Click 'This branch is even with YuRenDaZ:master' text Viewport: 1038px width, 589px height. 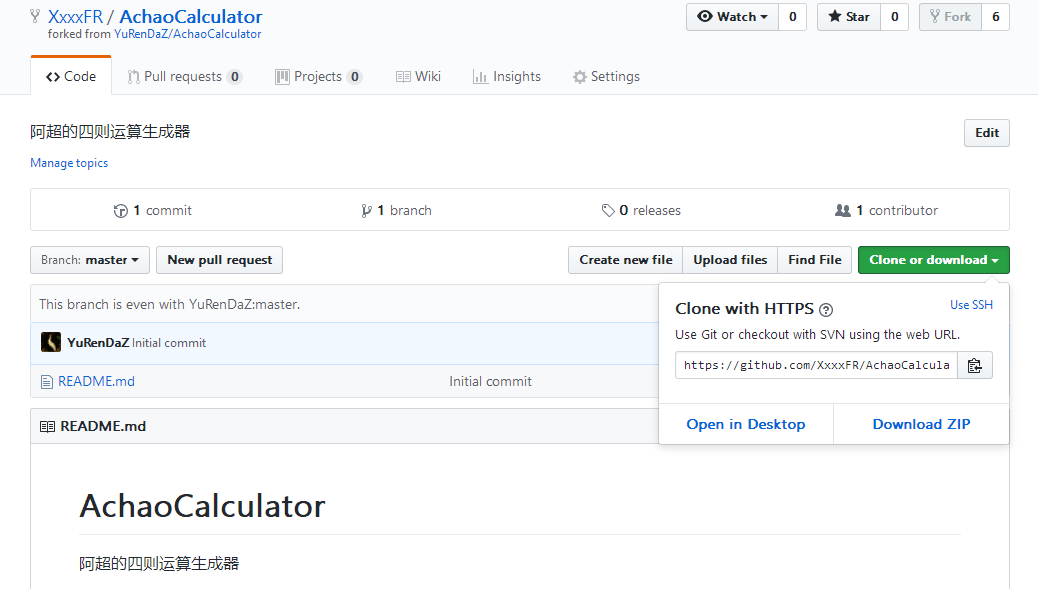[169, 304]
